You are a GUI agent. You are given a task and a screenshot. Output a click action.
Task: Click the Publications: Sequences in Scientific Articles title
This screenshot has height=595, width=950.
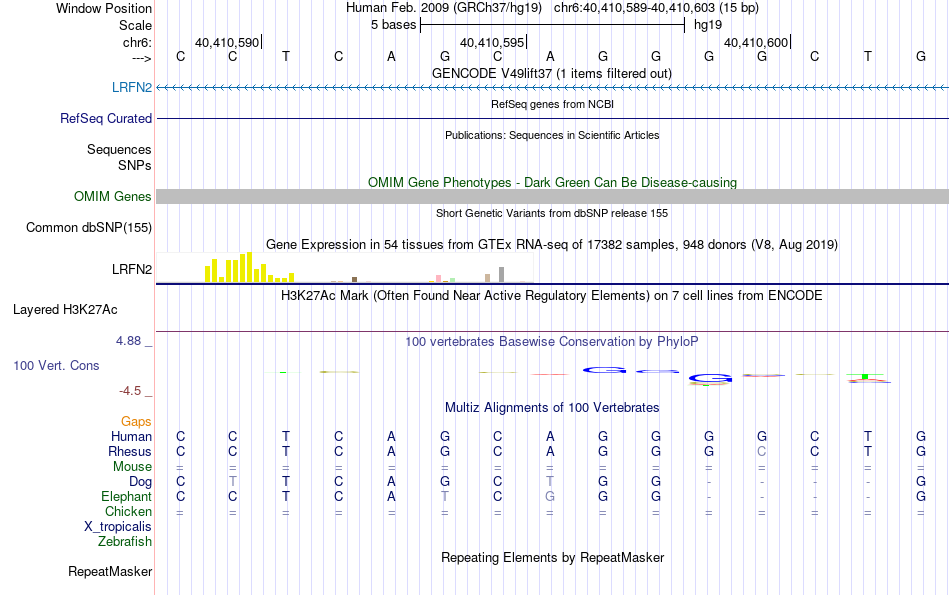pos(552,135)
